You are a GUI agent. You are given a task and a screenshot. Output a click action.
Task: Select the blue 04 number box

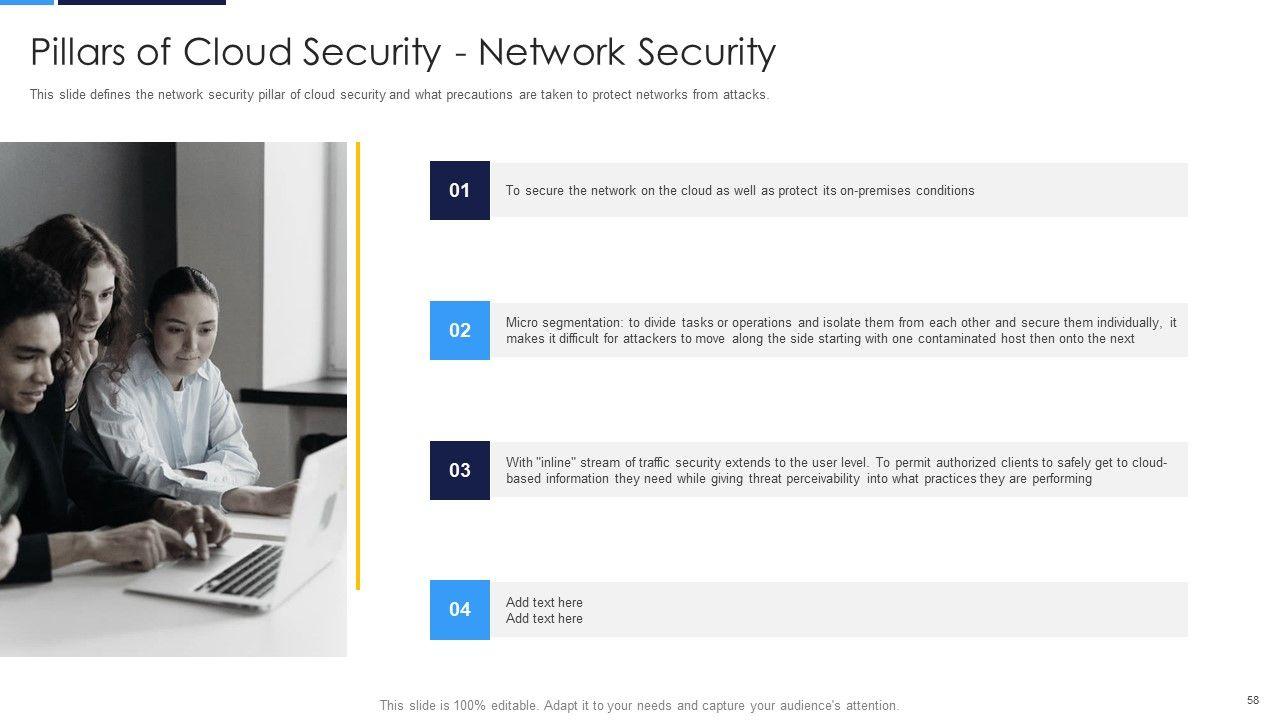tap(460, 609)
